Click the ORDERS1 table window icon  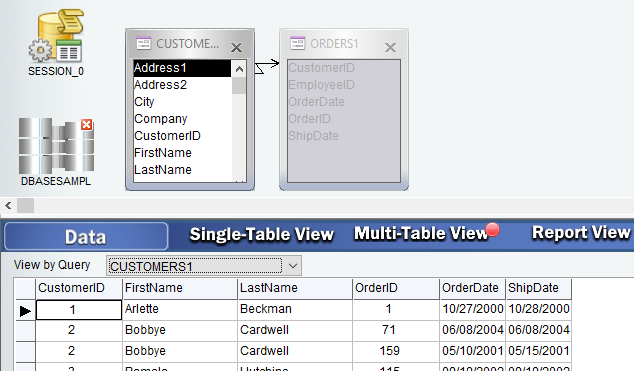point(298,43)
